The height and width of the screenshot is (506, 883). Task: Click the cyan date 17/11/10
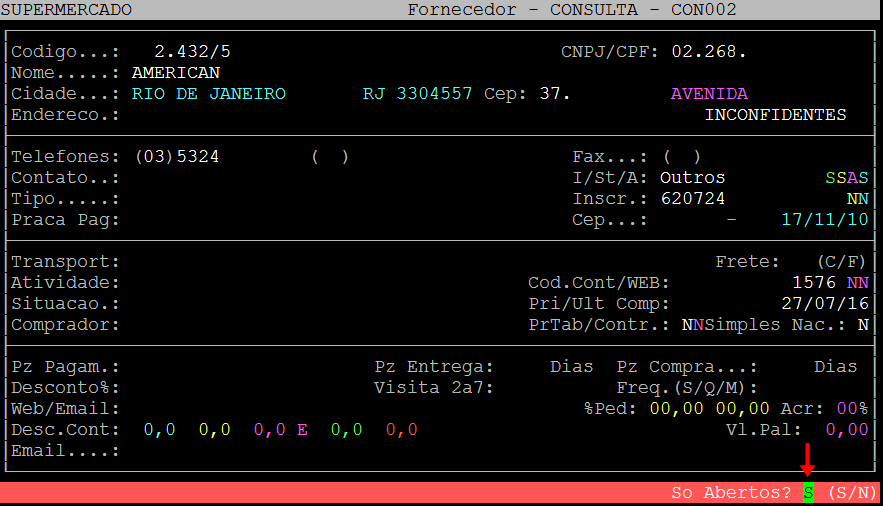824,219
